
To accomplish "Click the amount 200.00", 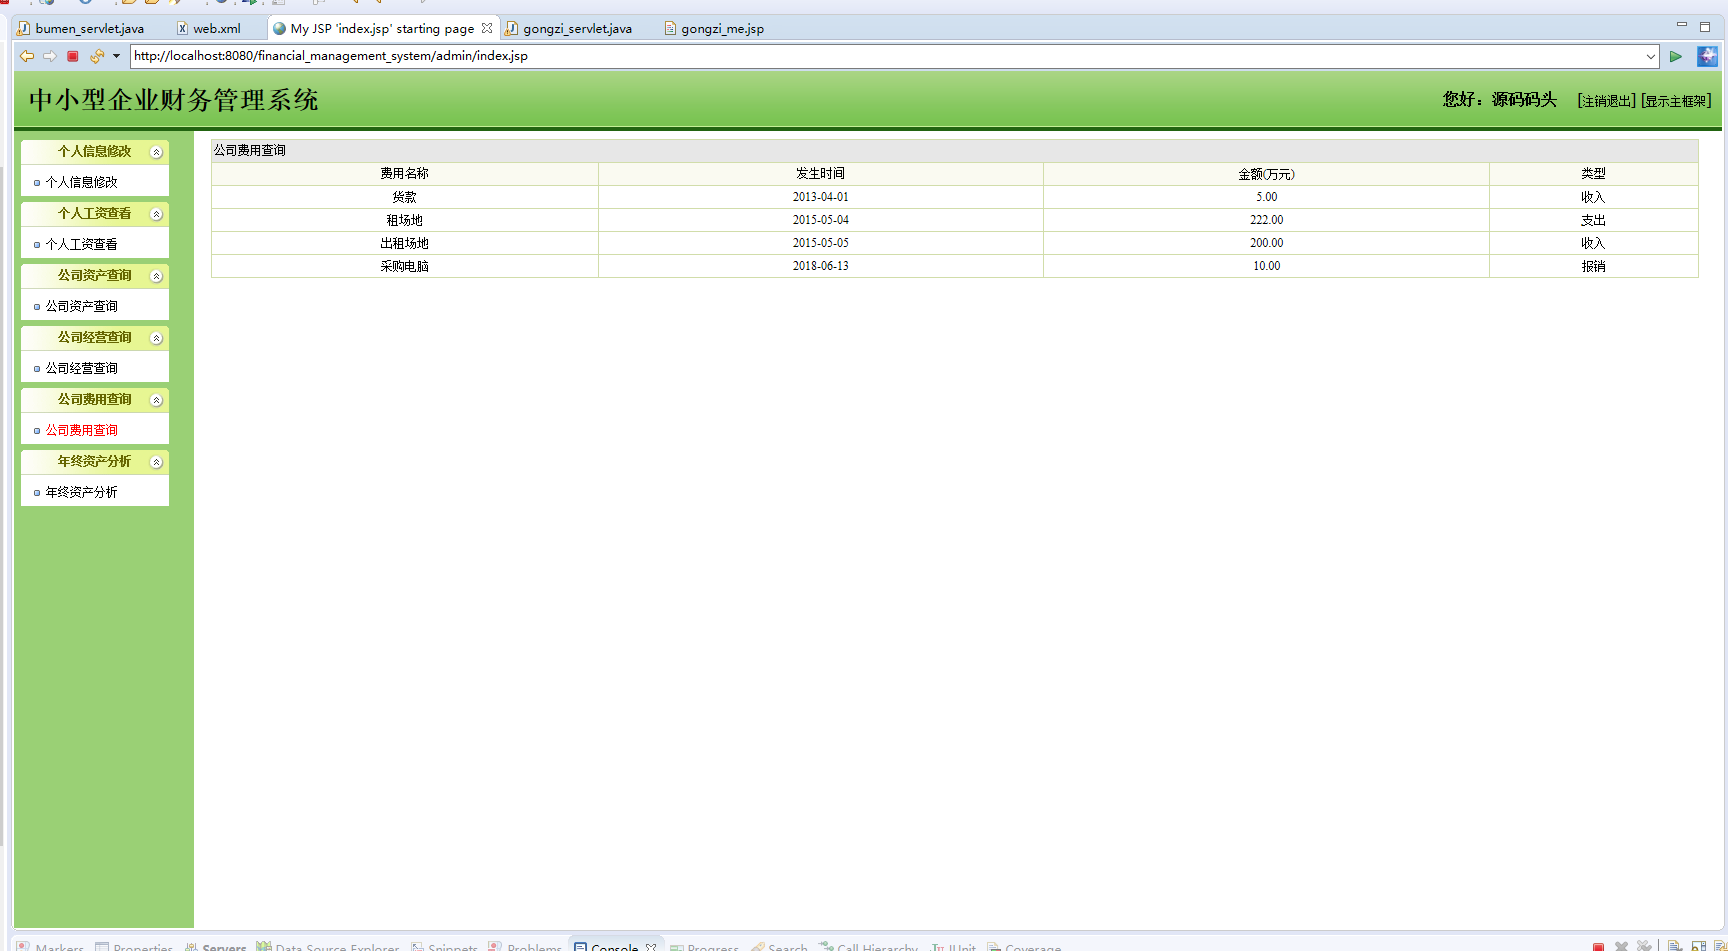I will pyautogui.click(x=1266, y=243).
